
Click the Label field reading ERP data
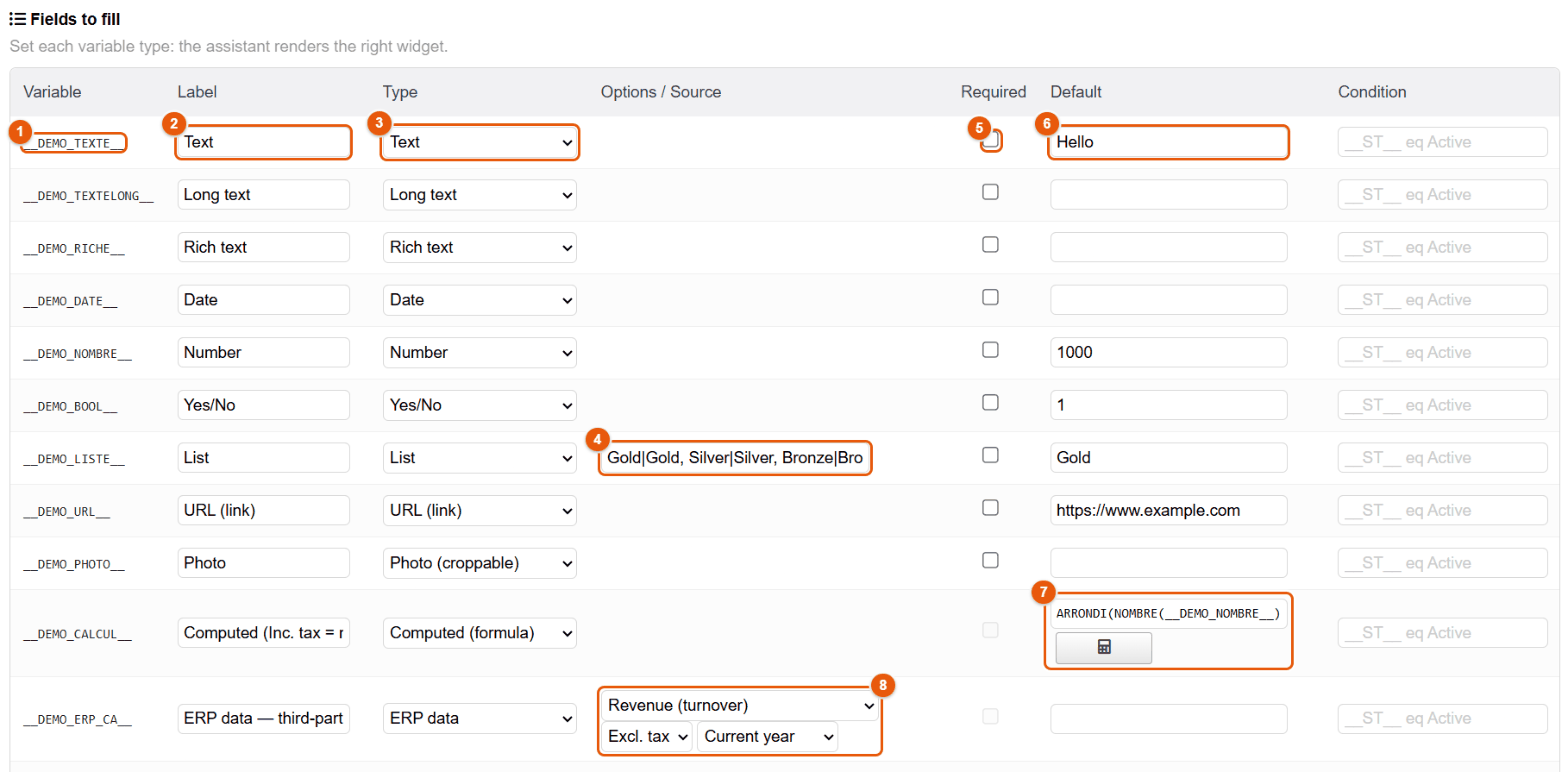pyautogui.click(x=264, y=718)
